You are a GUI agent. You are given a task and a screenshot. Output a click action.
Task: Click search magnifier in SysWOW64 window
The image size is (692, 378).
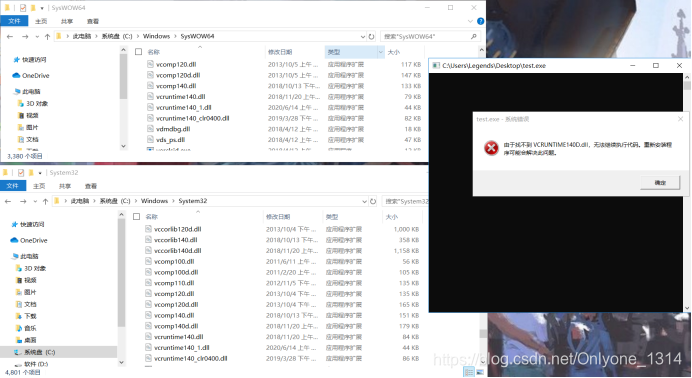pos(474,36)
